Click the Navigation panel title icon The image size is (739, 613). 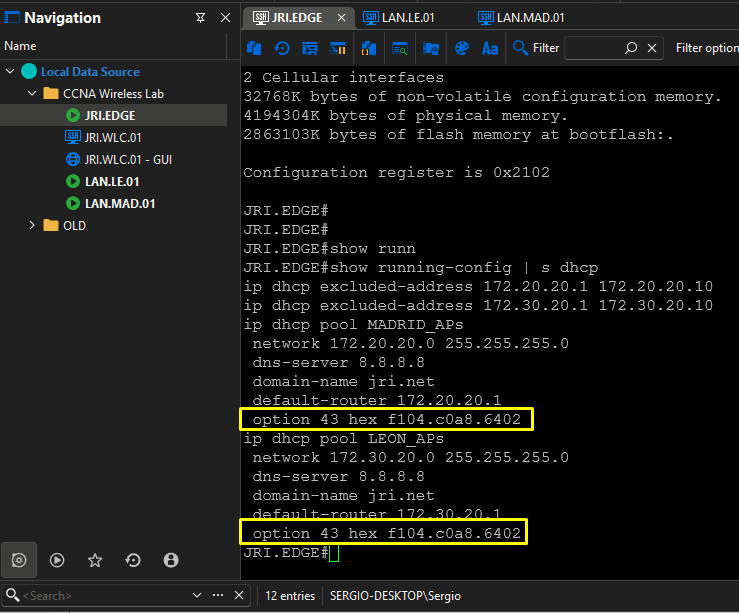(12, 18)
